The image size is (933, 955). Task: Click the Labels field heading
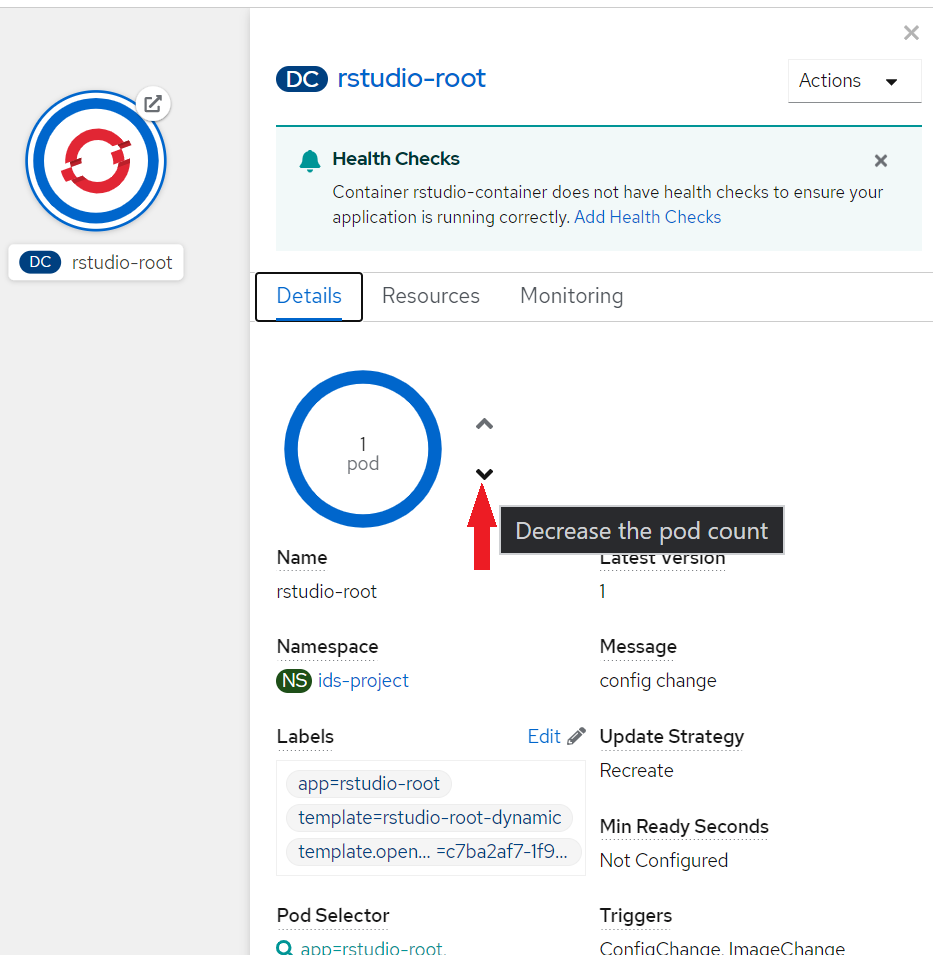click(x=305, y=737)
